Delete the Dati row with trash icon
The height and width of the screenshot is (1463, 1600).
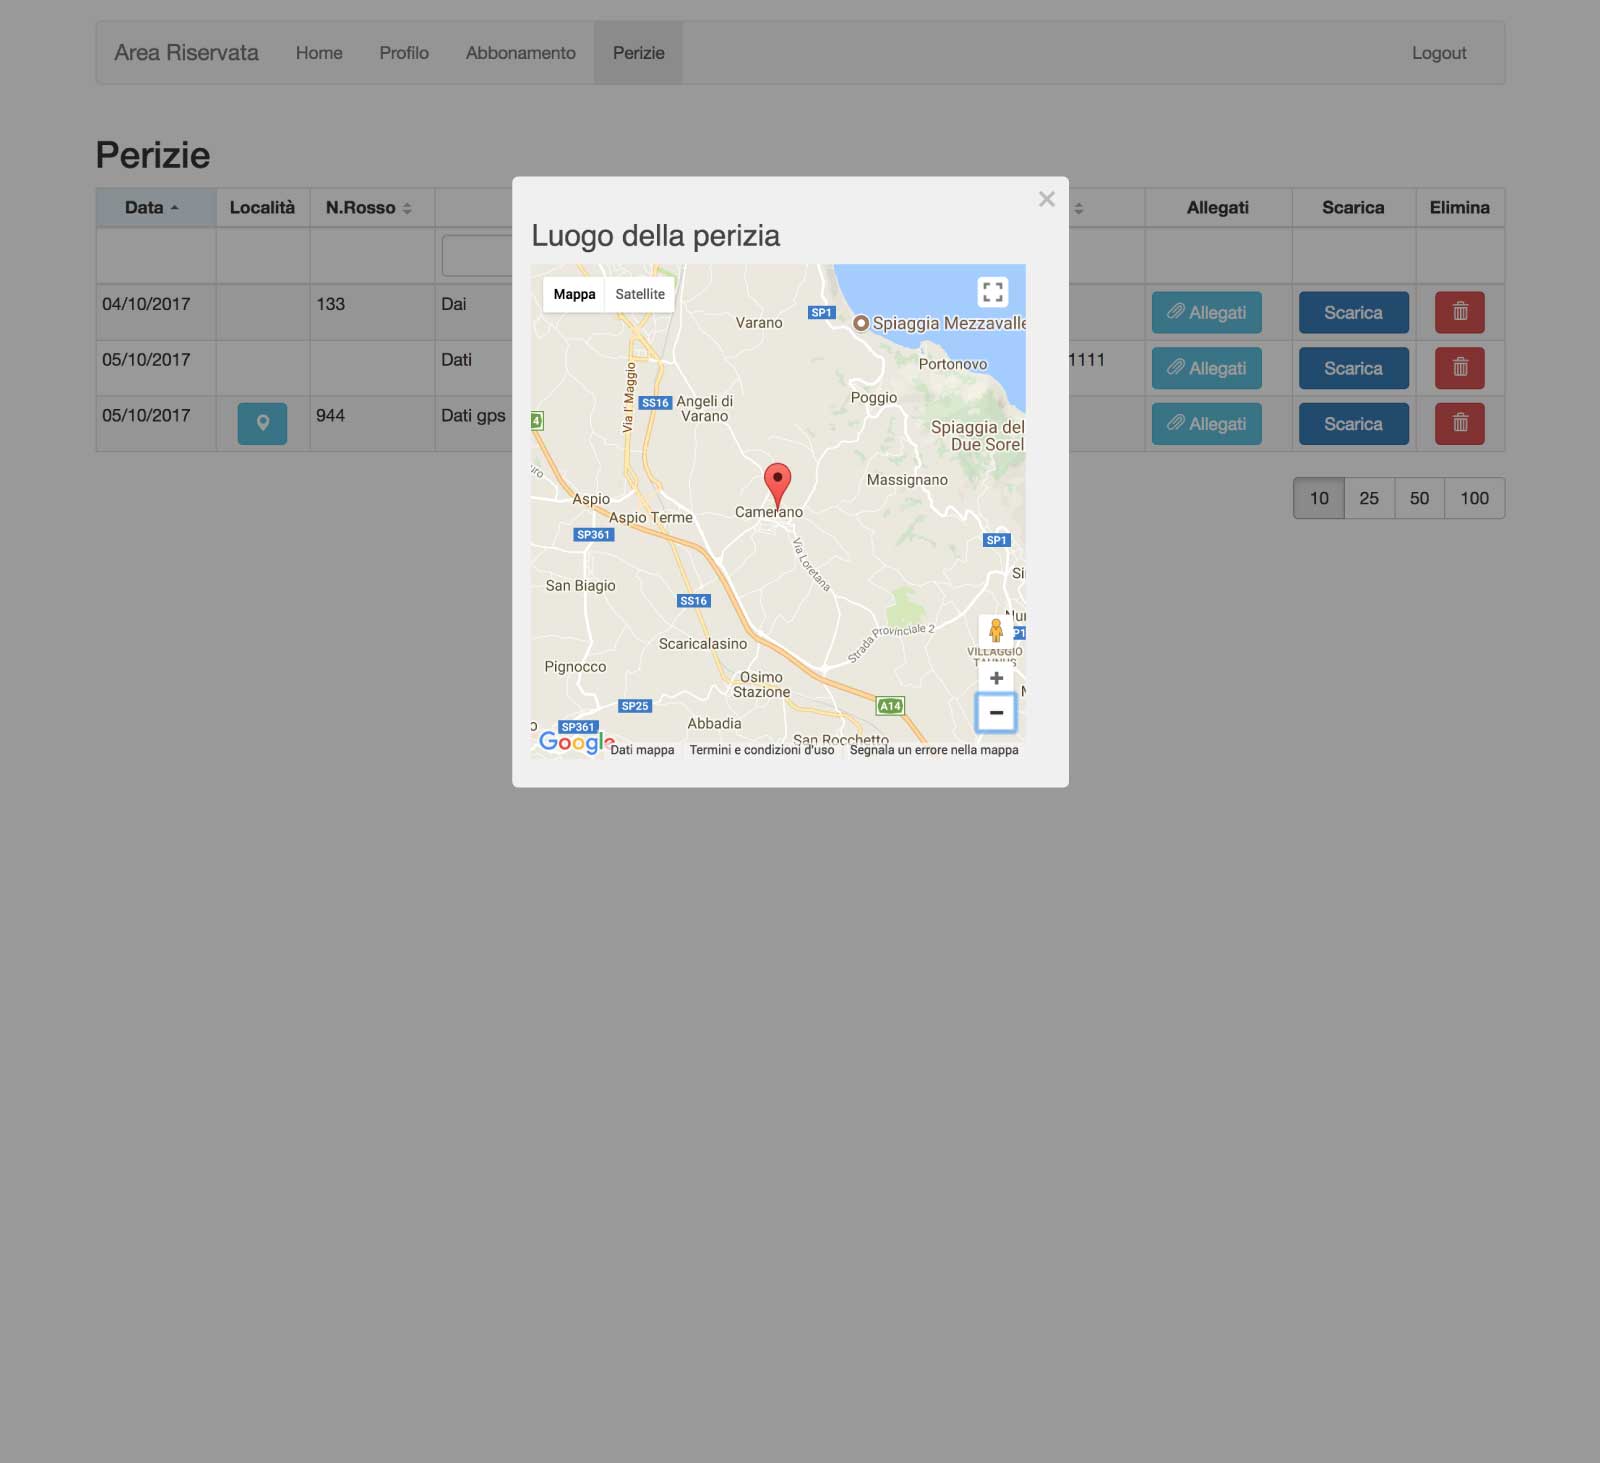(x=1460, y=368)
